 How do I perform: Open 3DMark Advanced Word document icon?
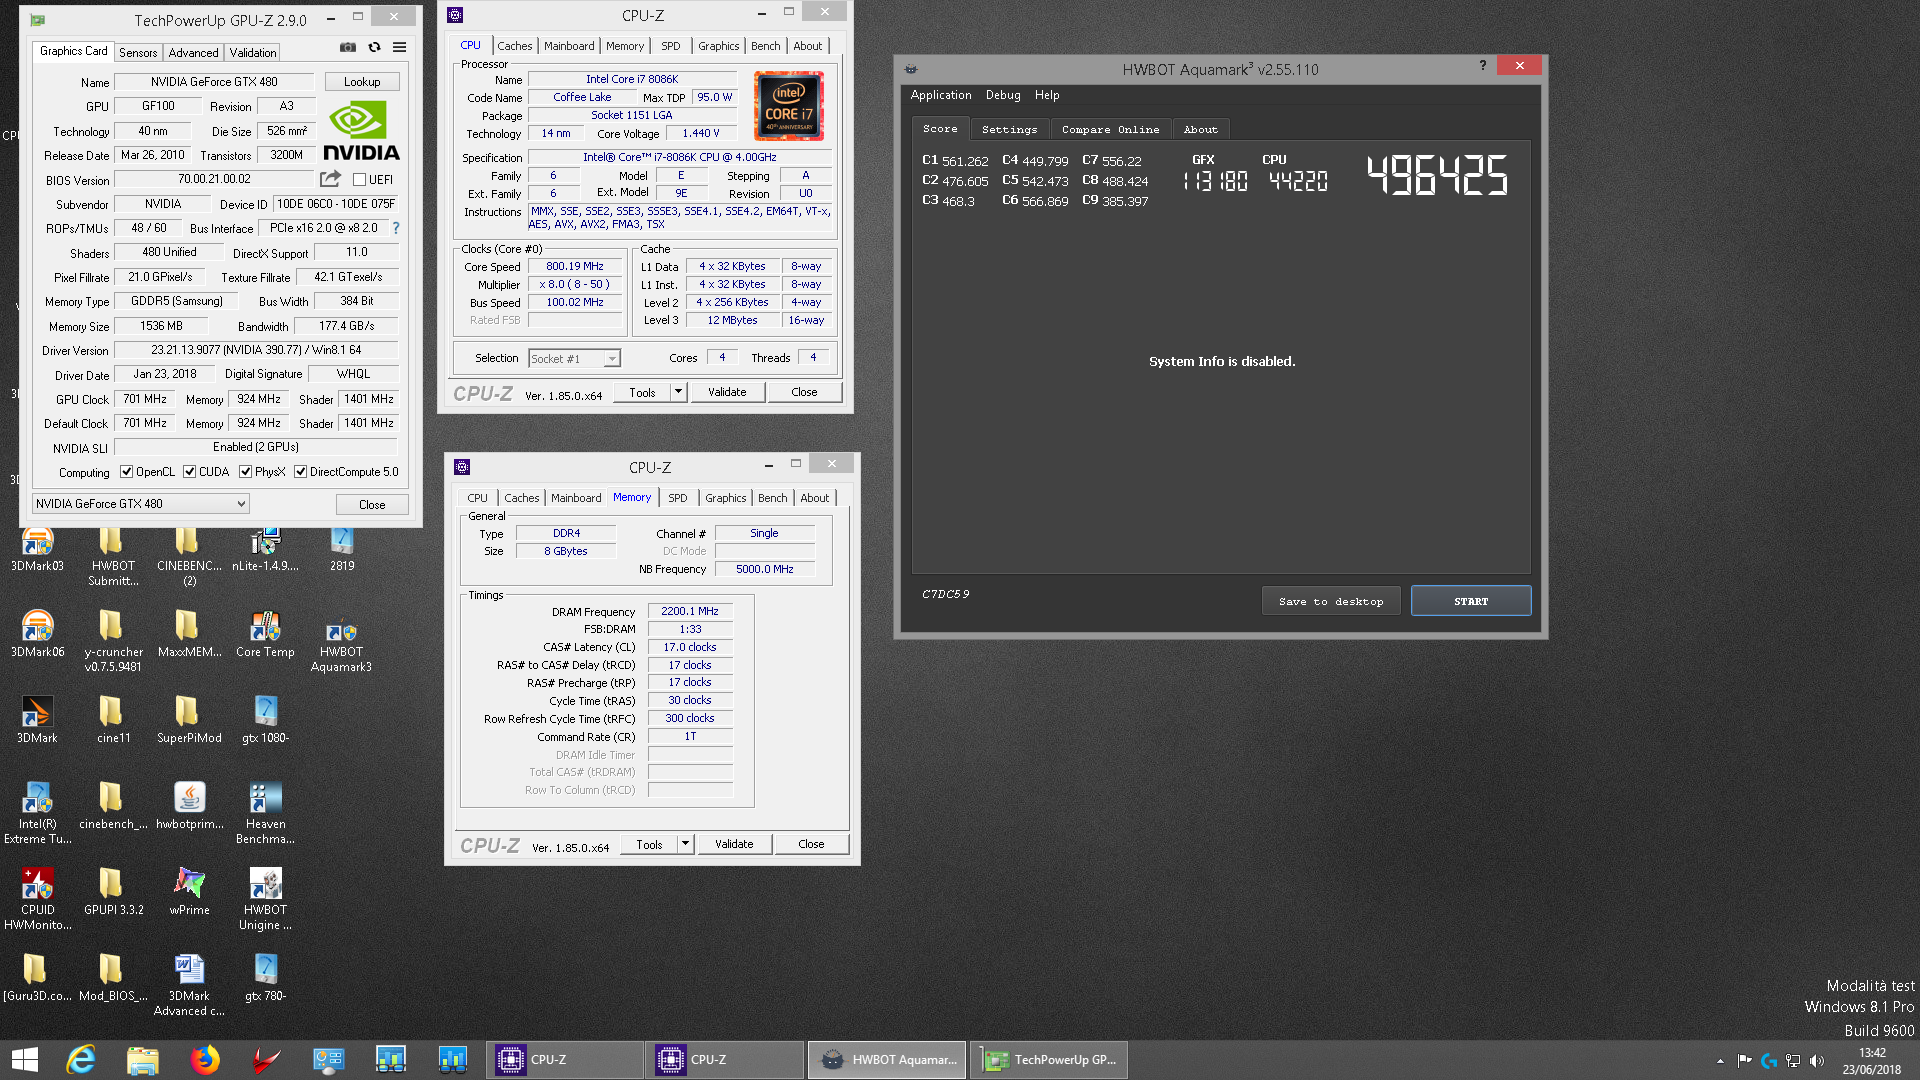click(x=189, y=985)
